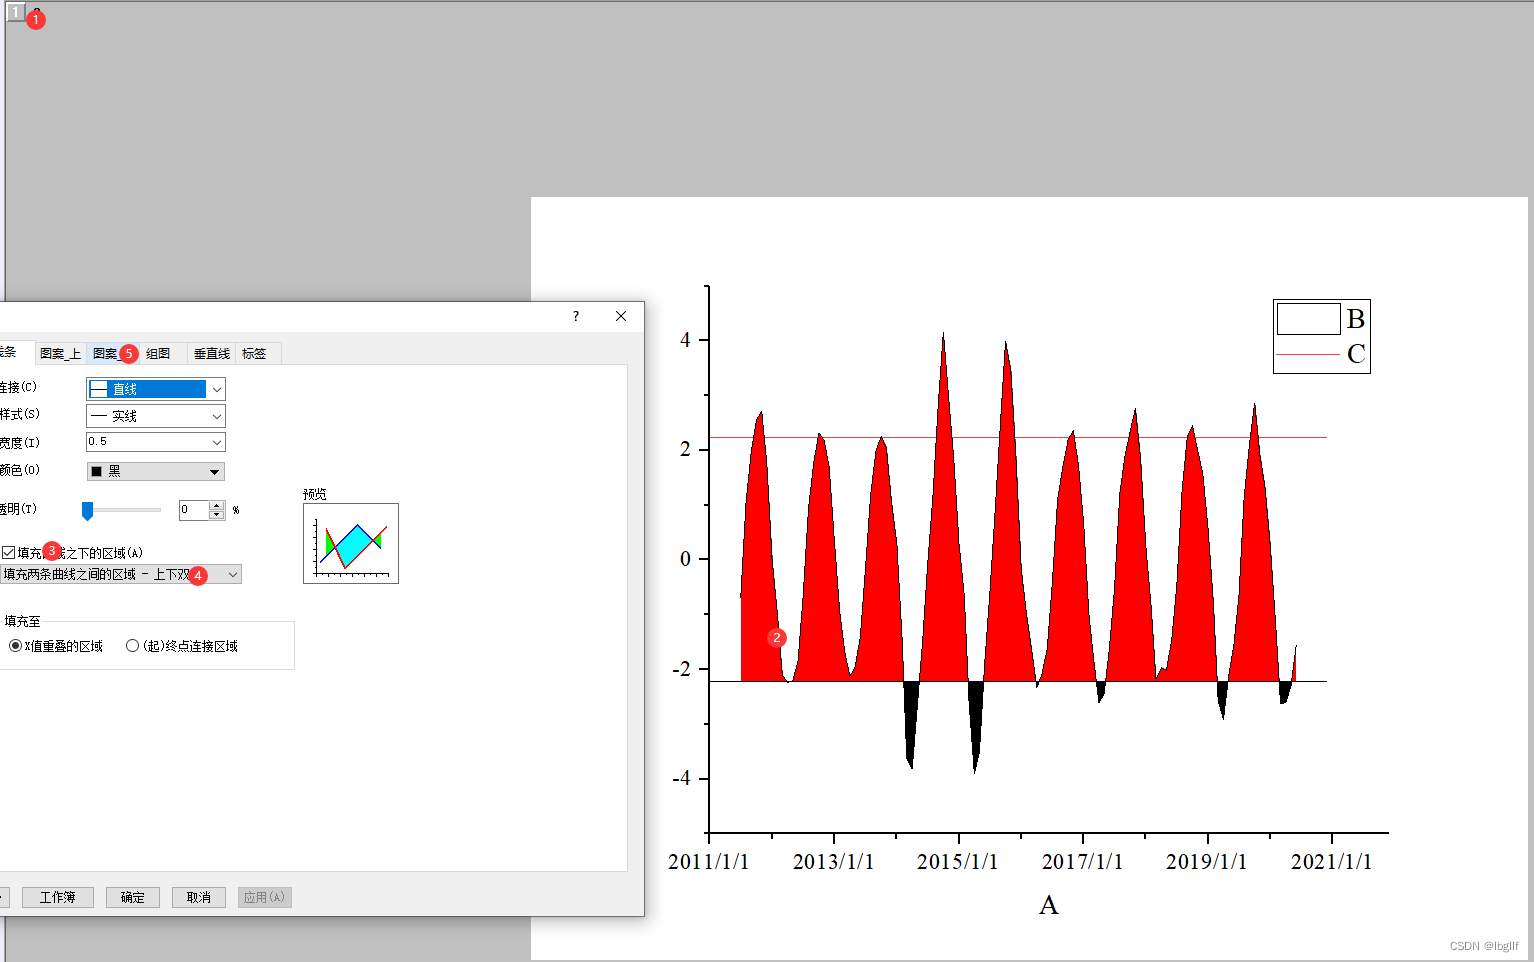
Task: Switch to the 标签 tab
Action: 254,353
